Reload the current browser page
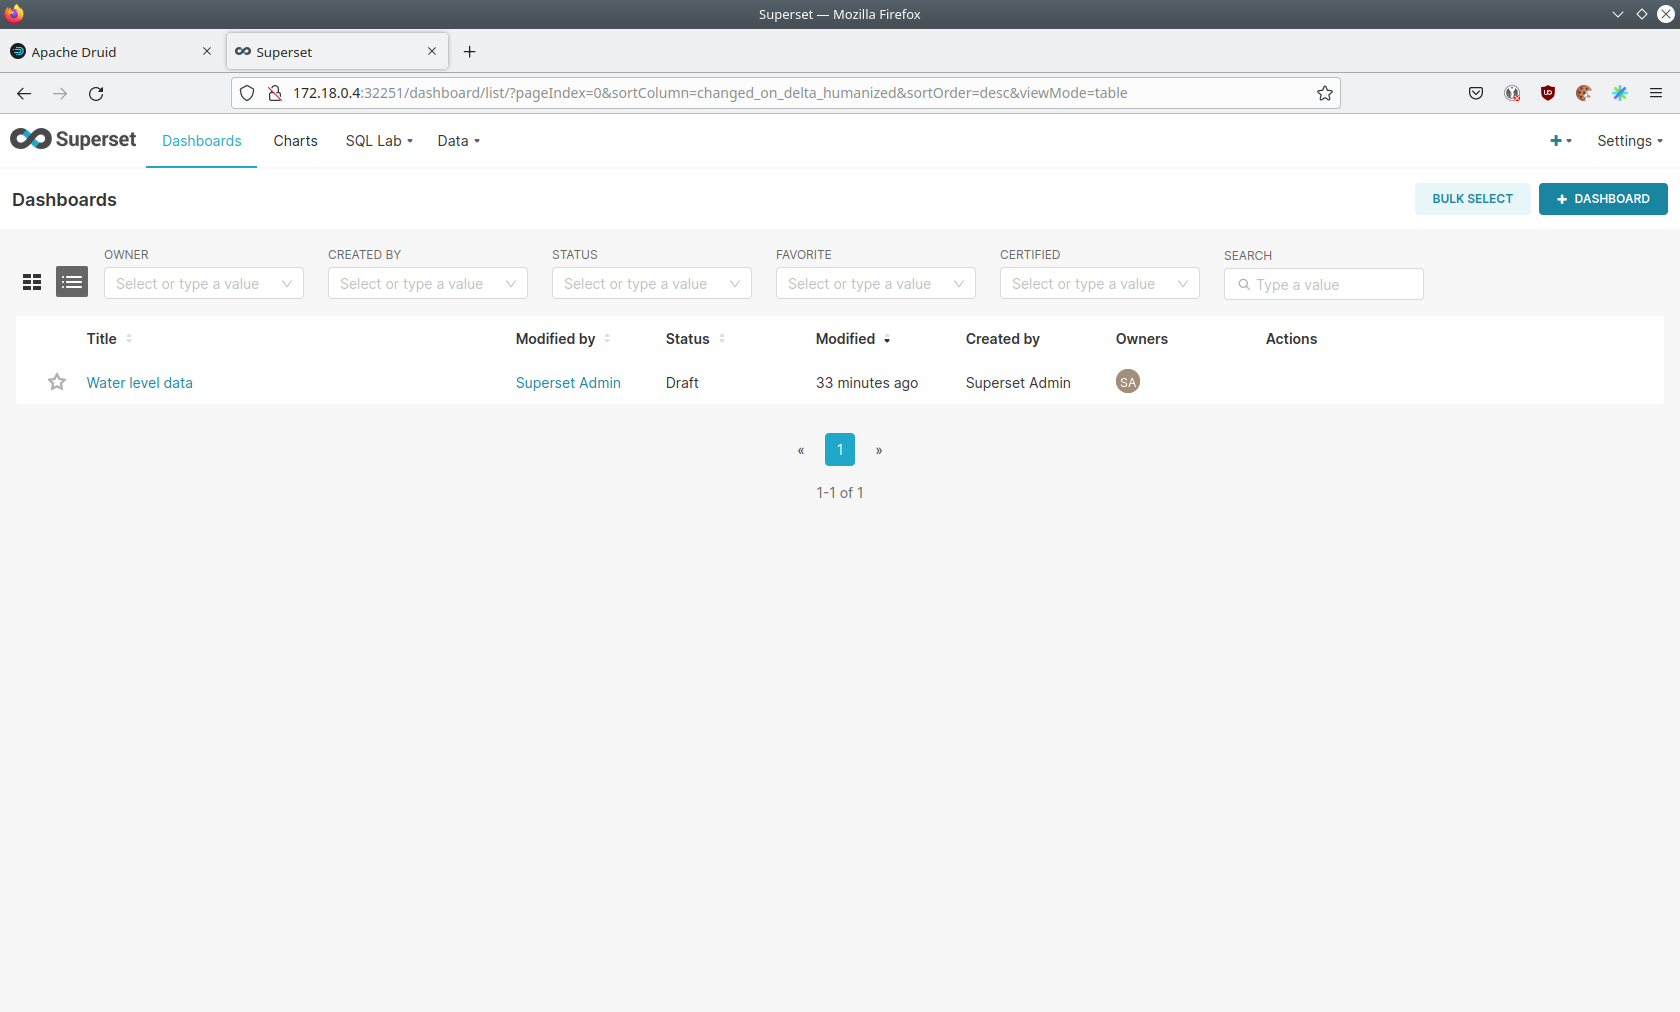The image size is (1680, 1012). click(x=96, y=93)
